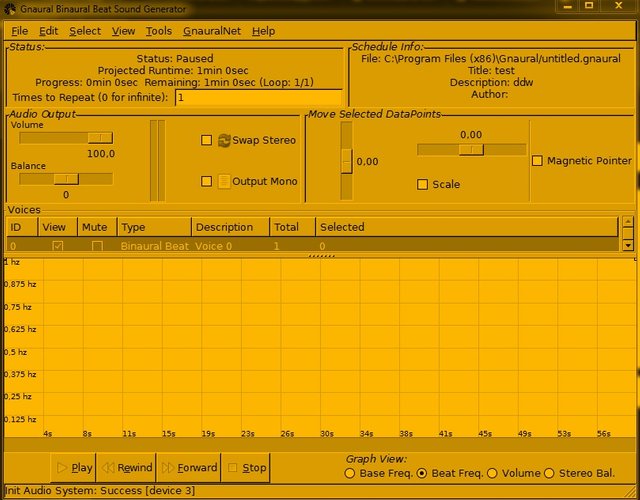Toggle Mute checkbox for Voice 0
Image resolution: width=640 pixels, height=500 pixels.
click(x=97, y=246)
